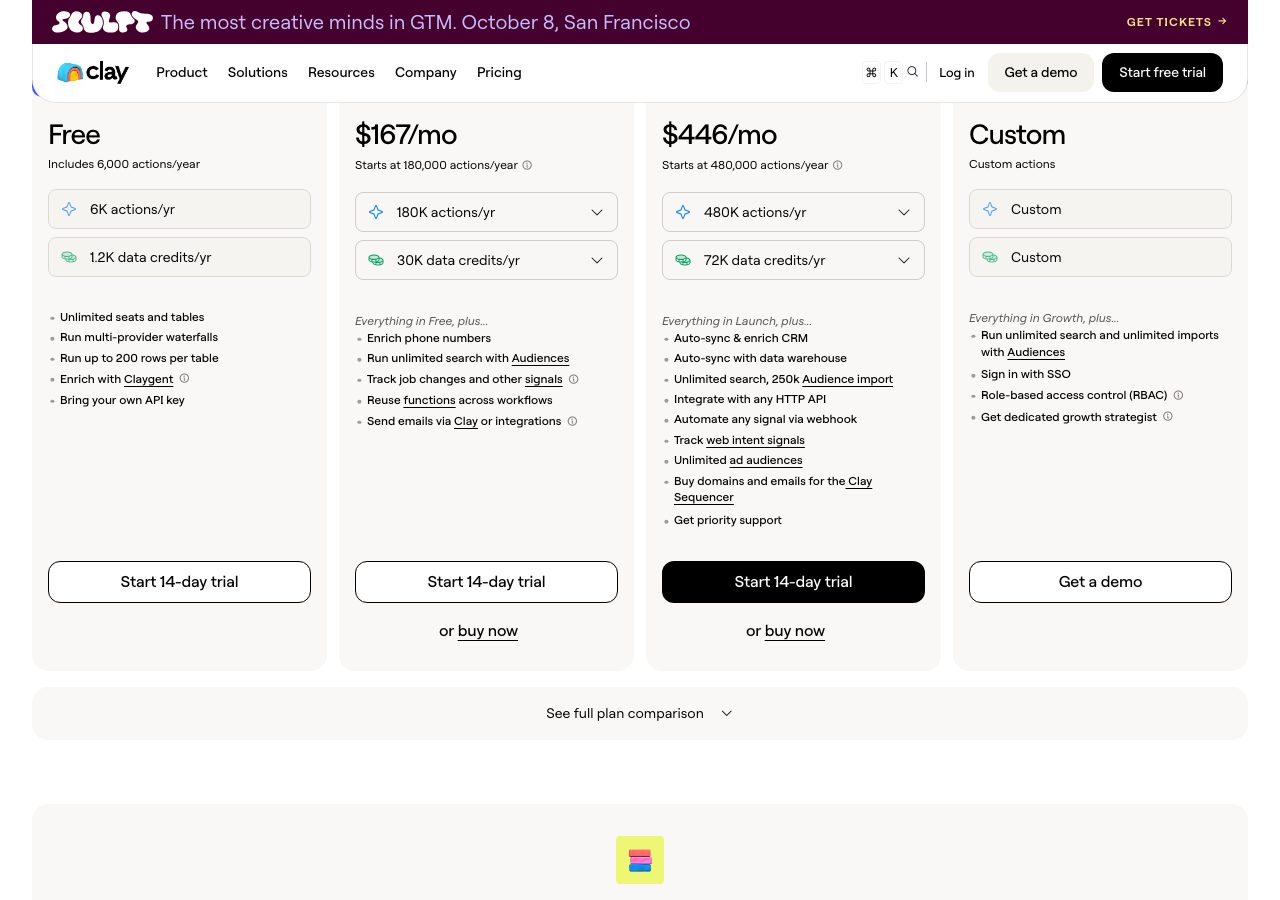Expand See full plan comparison
Viewport: 1280px width, 900px height.
(x=640, y=713)
